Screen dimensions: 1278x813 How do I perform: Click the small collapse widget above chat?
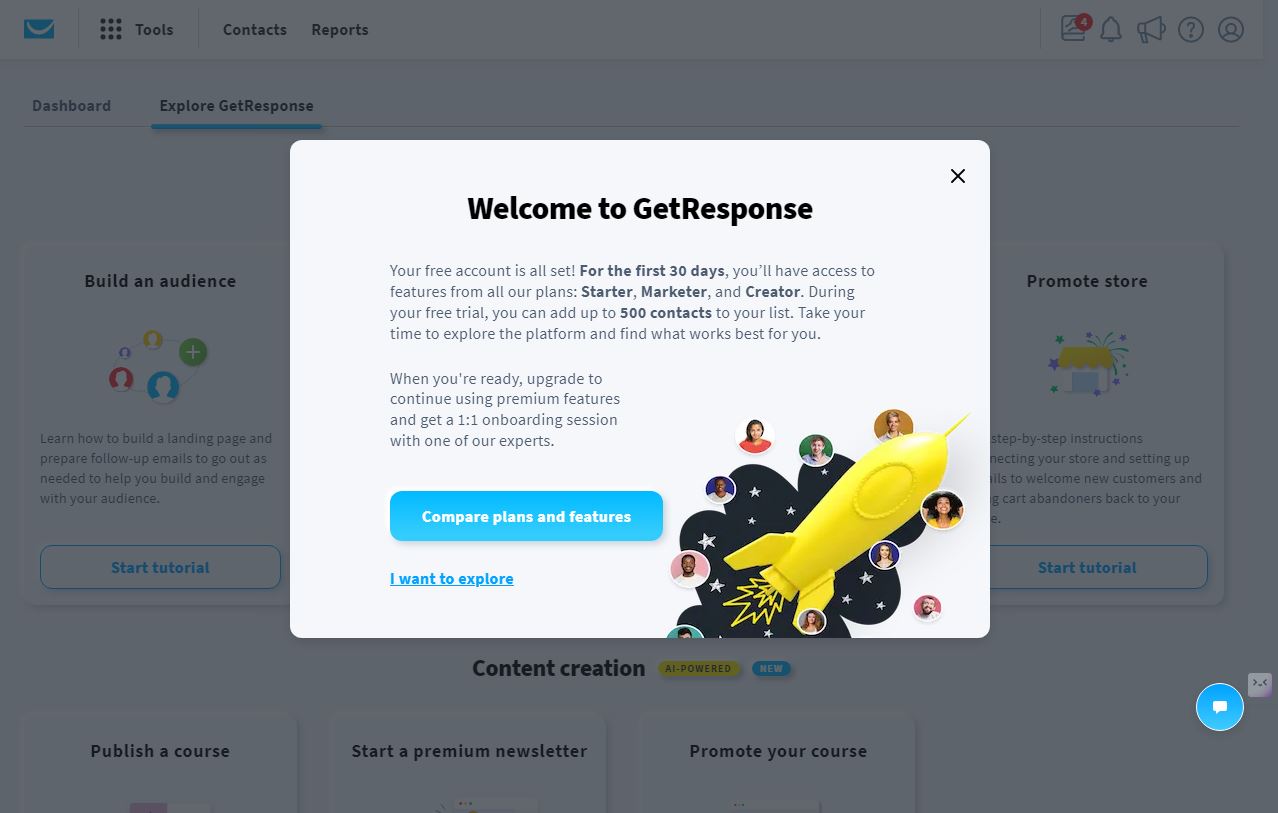point(1260,684)
